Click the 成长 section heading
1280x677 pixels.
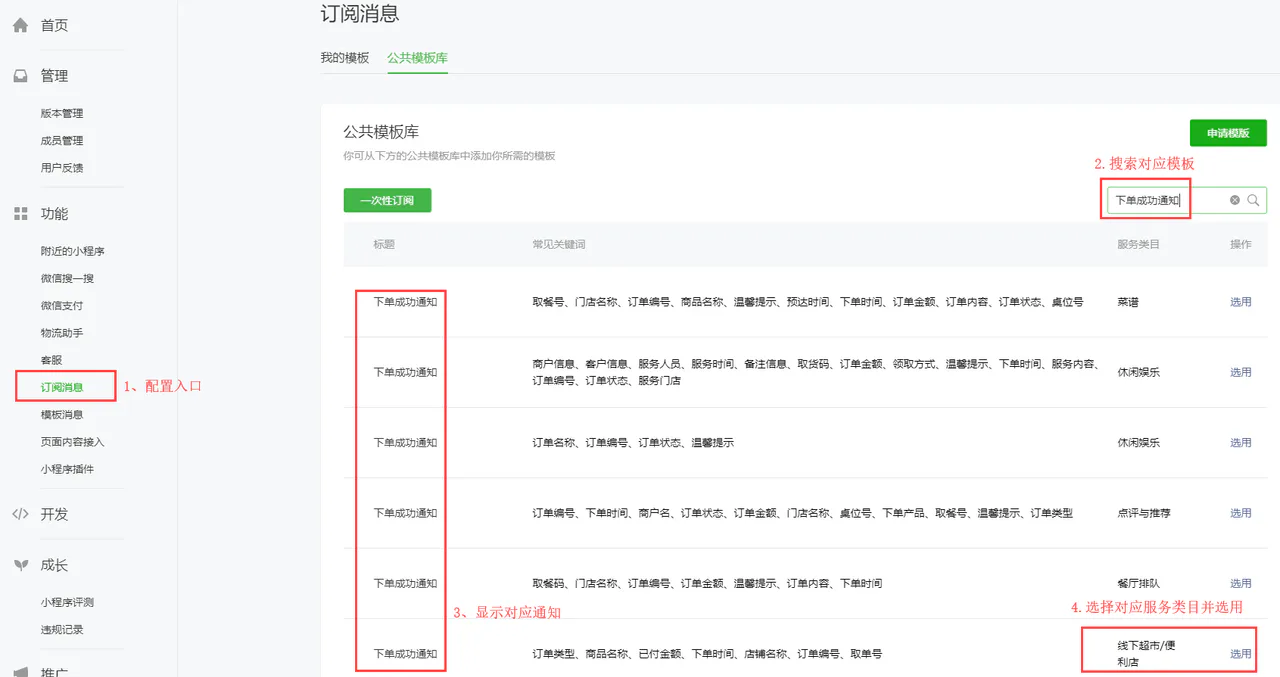(x=54, y=565)
